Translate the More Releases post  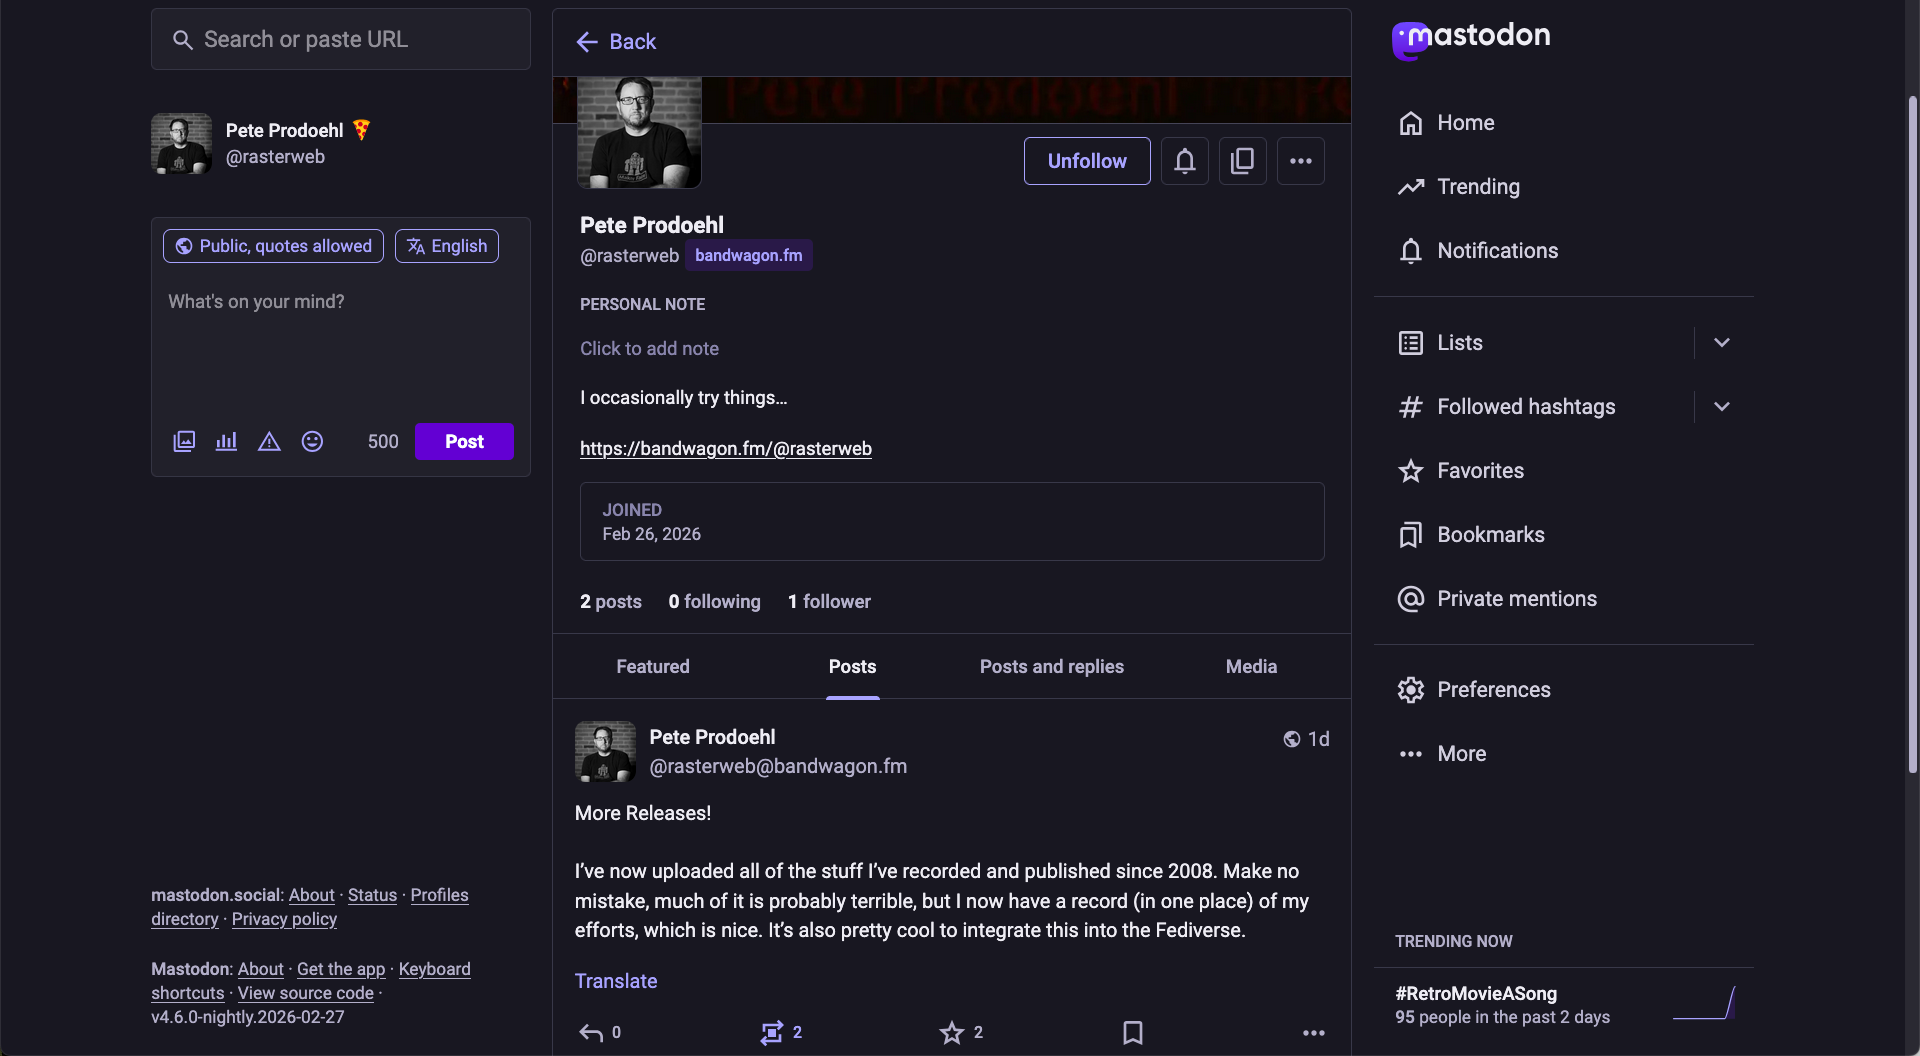point(615,980)
